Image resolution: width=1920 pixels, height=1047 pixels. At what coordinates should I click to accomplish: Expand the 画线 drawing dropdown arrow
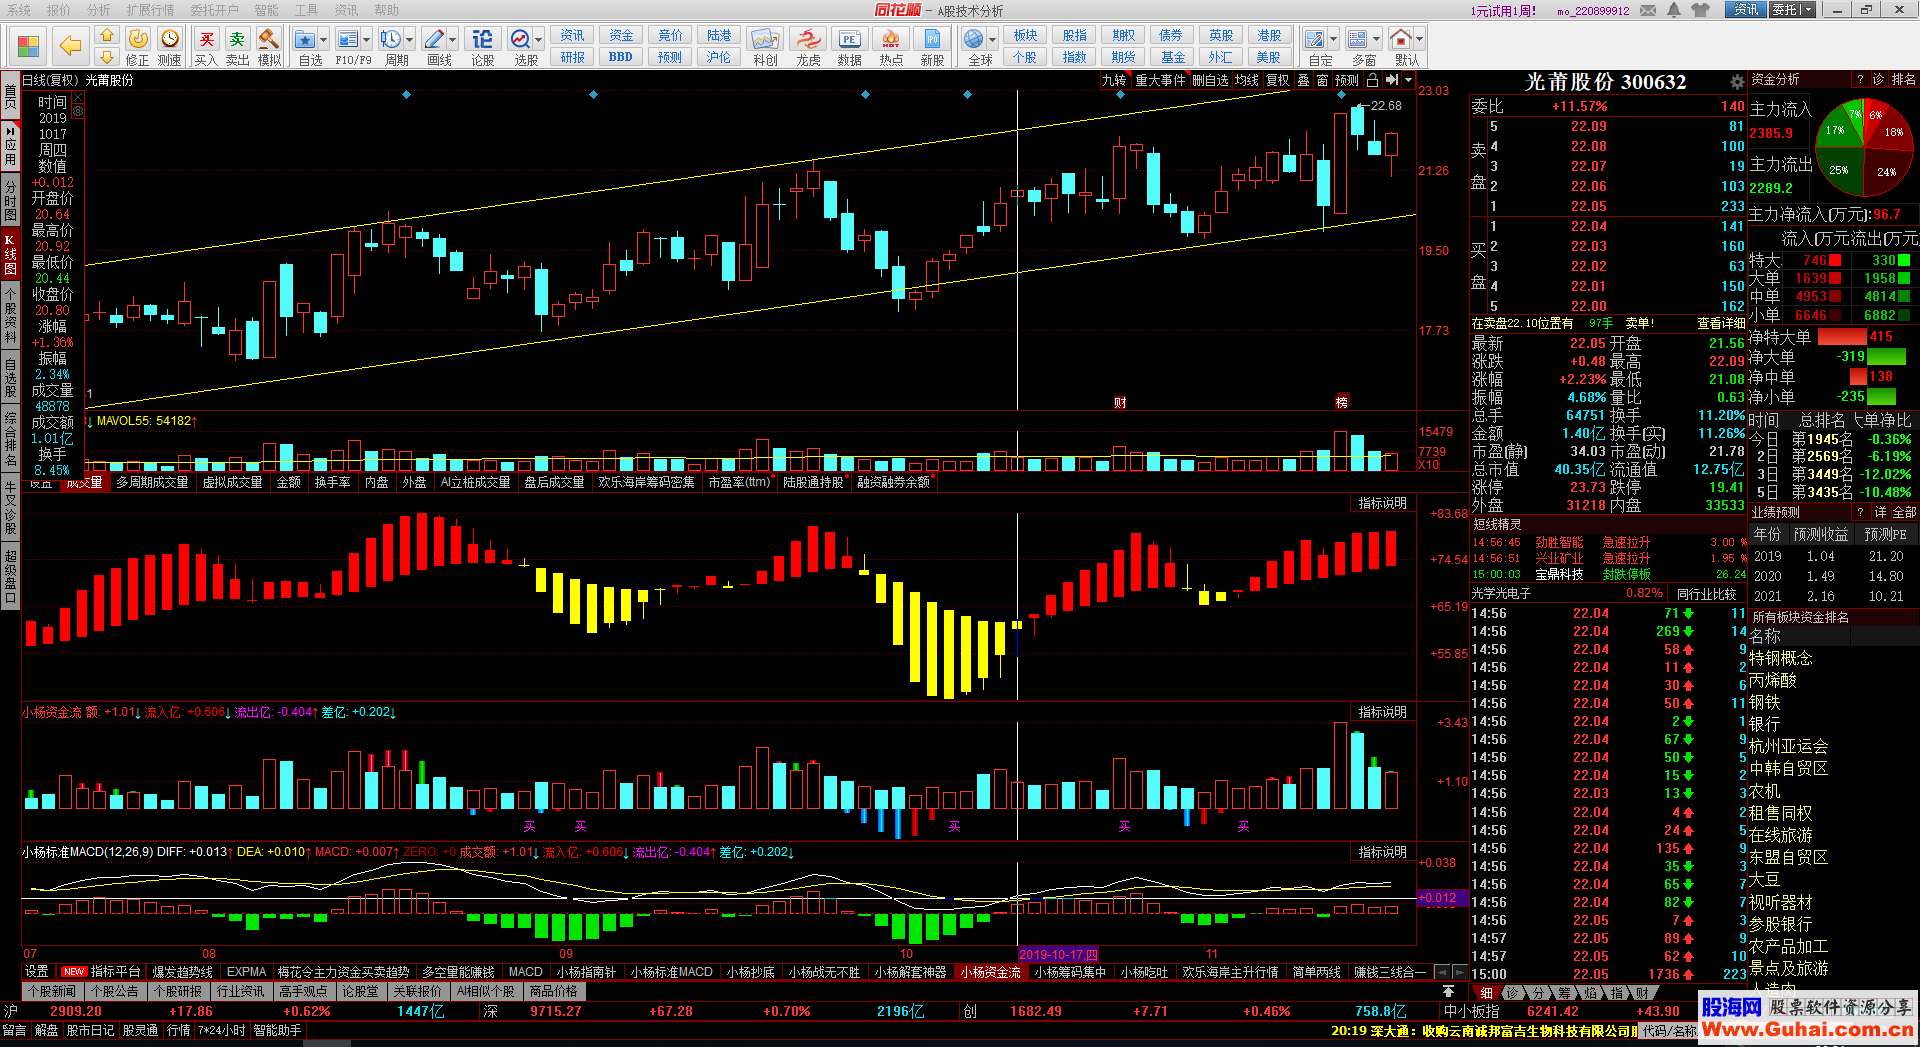(x=453, y=40)
